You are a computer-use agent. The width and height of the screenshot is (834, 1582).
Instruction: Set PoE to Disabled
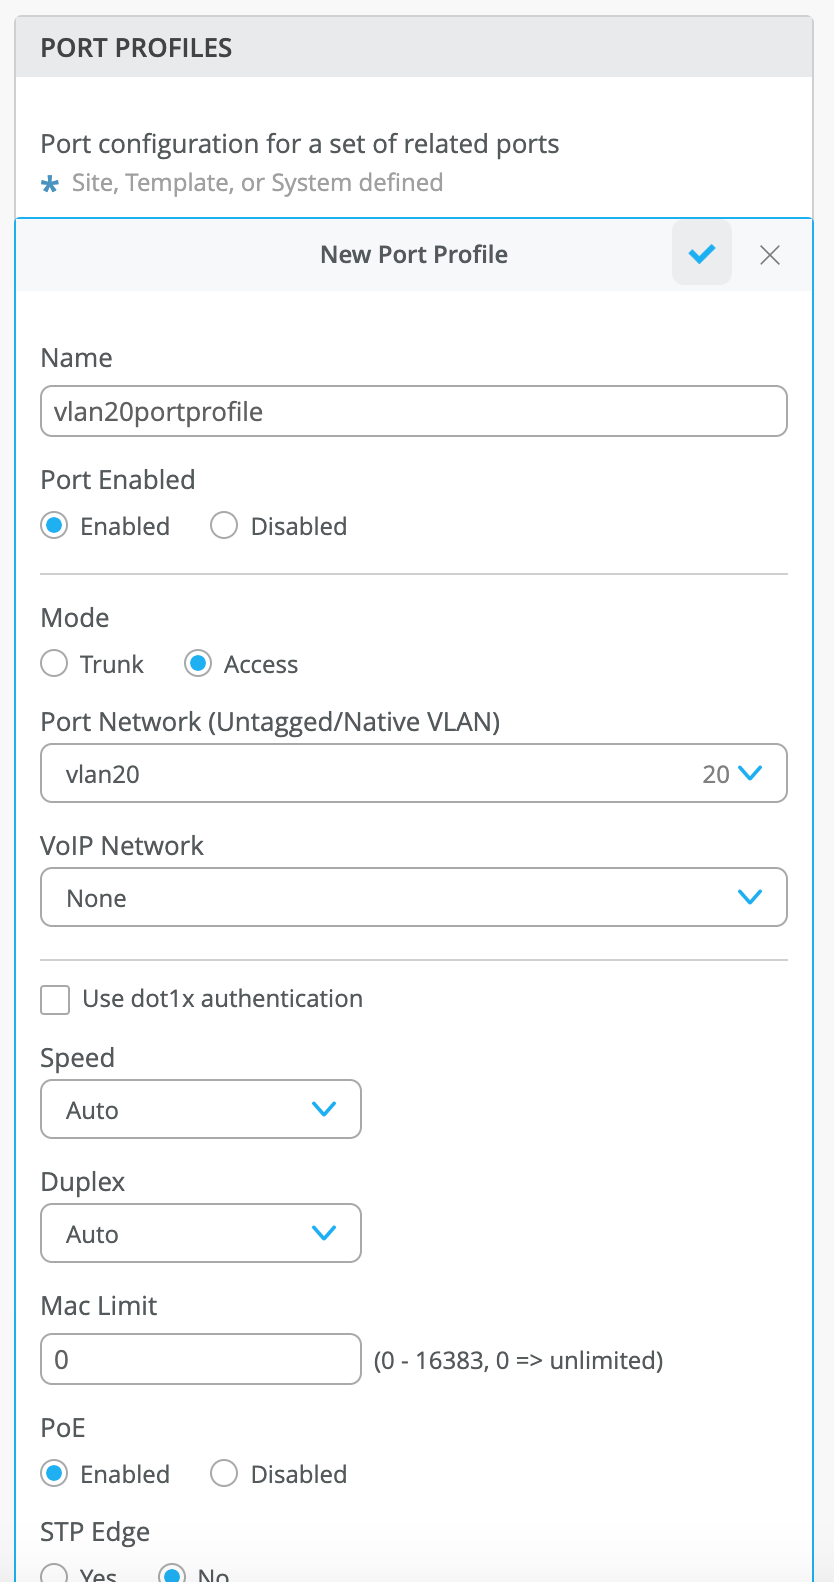pos(224,1474)
